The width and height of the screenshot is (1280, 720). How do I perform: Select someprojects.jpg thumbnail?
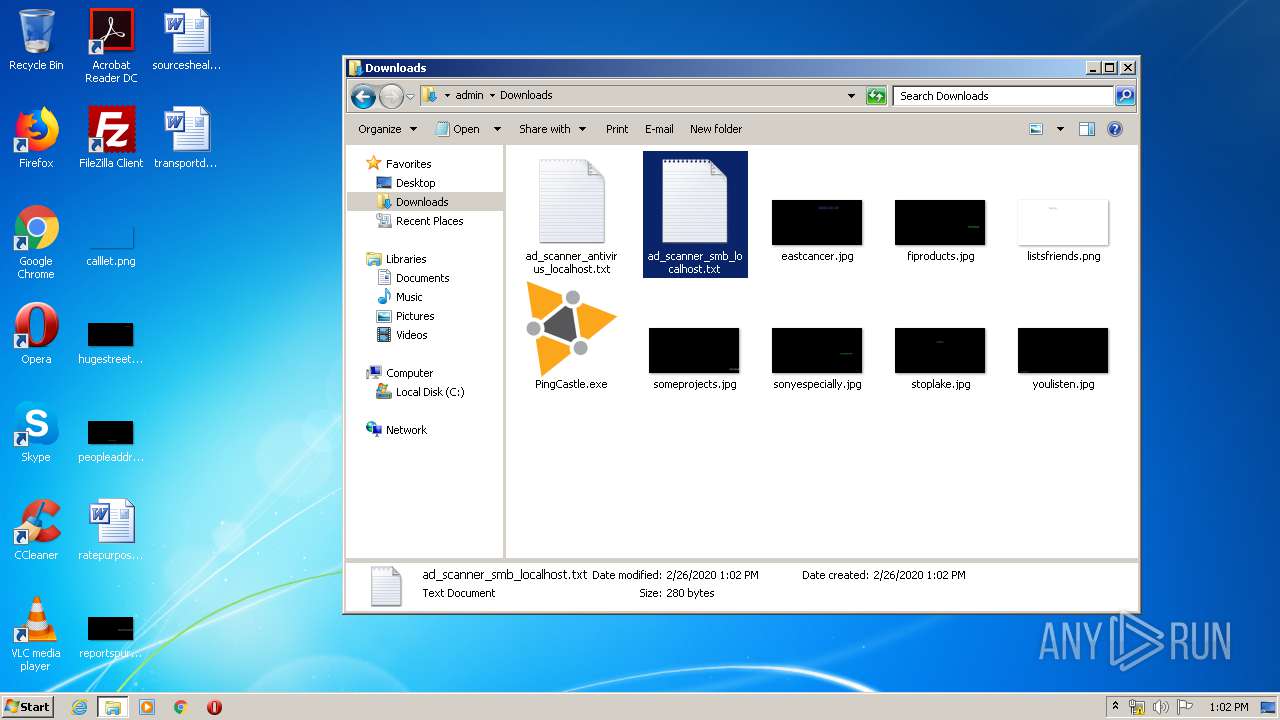[694, 358]
